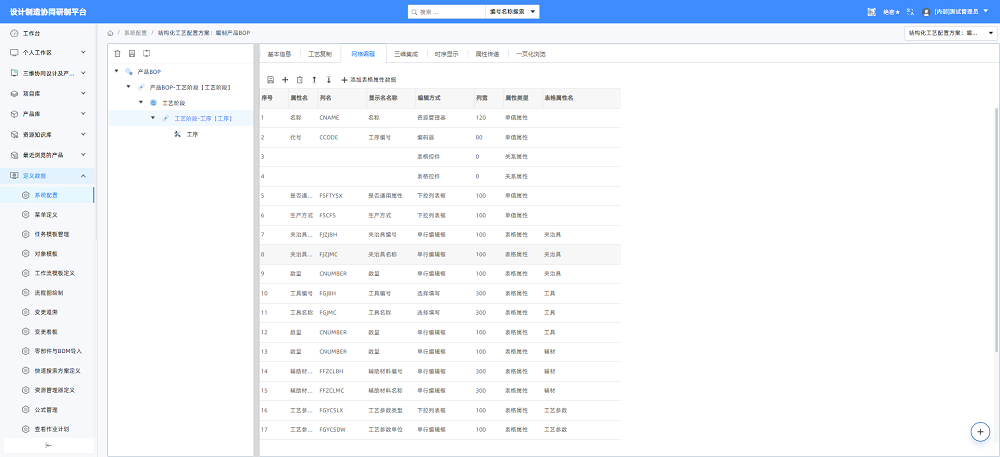
Task: Click the home icon in breadcrumb
Action: point(110,32)
